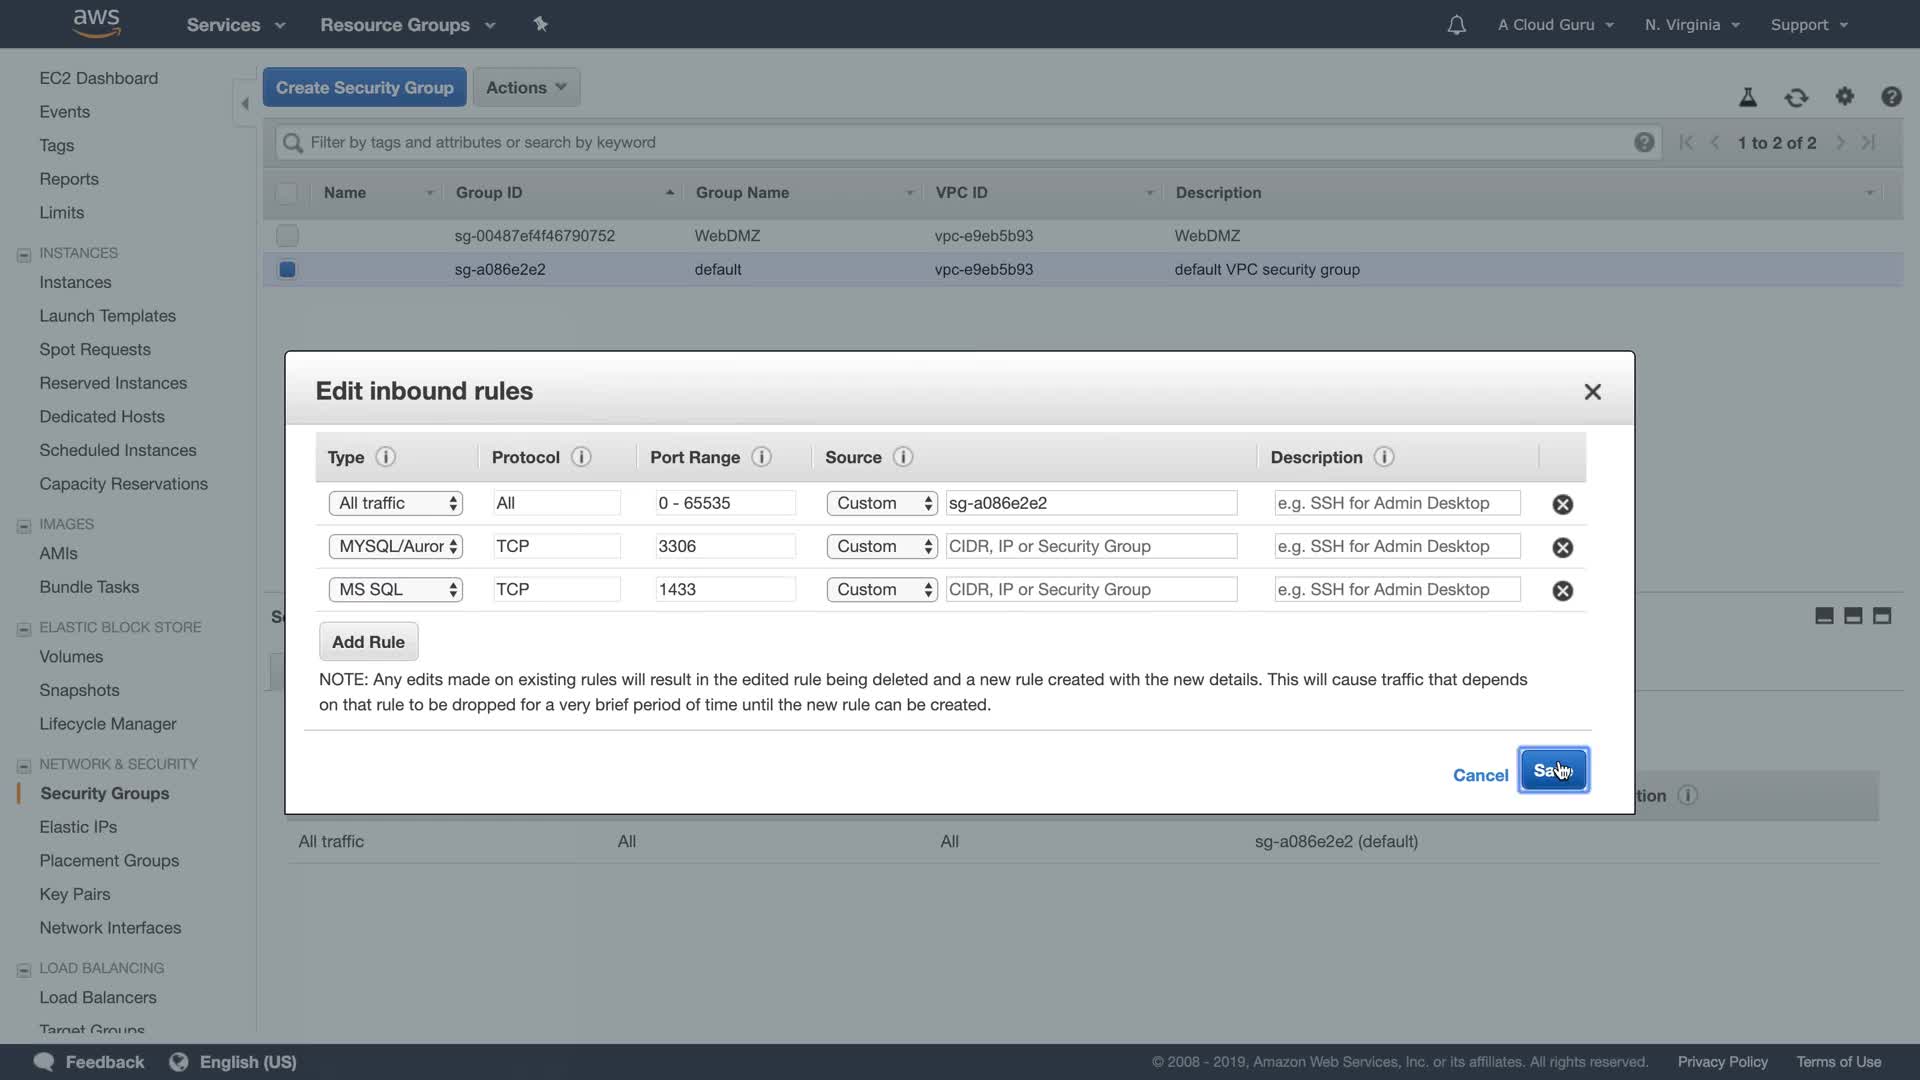Click the Port Range info icon
The width and height of the screenshot is (1920, 1080).
coord(761,457)
